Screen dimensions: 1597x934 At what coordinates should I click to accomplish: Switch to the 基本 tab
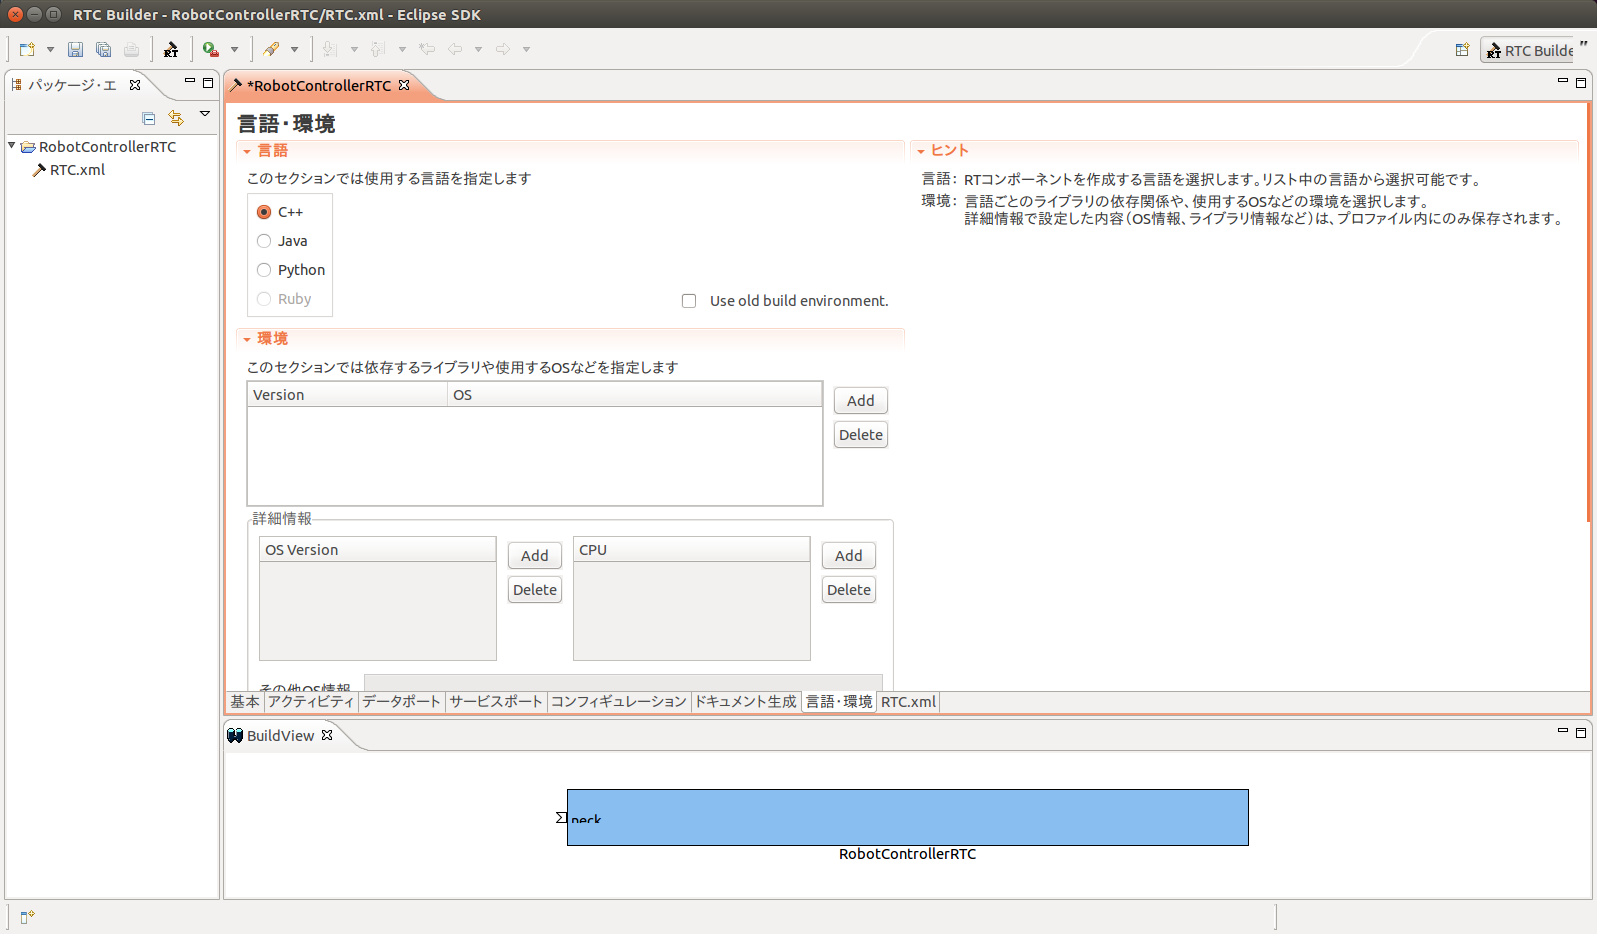pos(245,702)
